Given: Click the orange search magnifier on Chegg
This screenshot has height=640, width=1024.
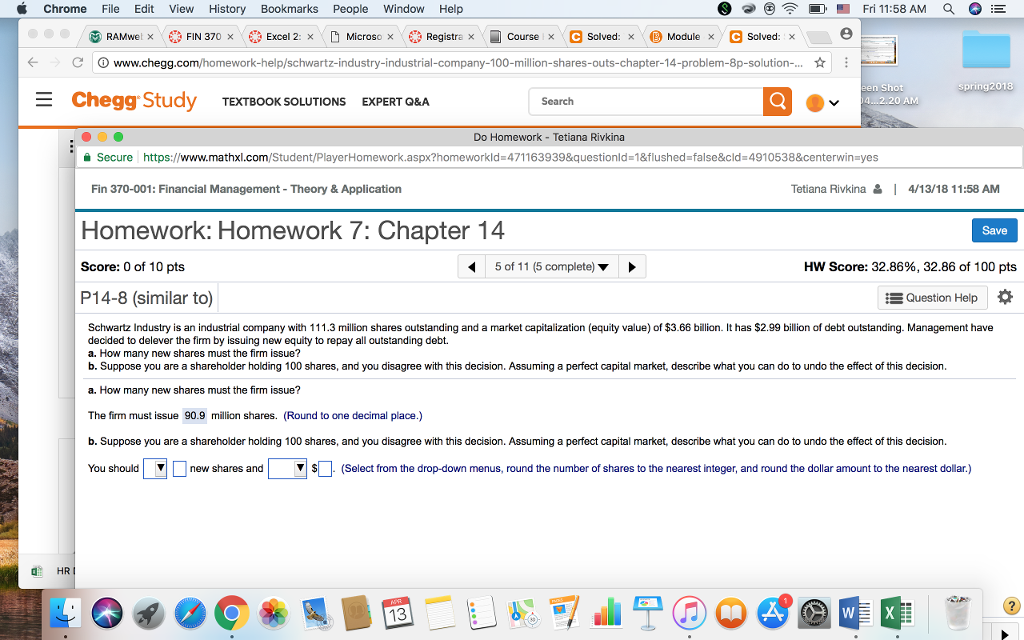Looking at the screenshot, I should [777, 101].
